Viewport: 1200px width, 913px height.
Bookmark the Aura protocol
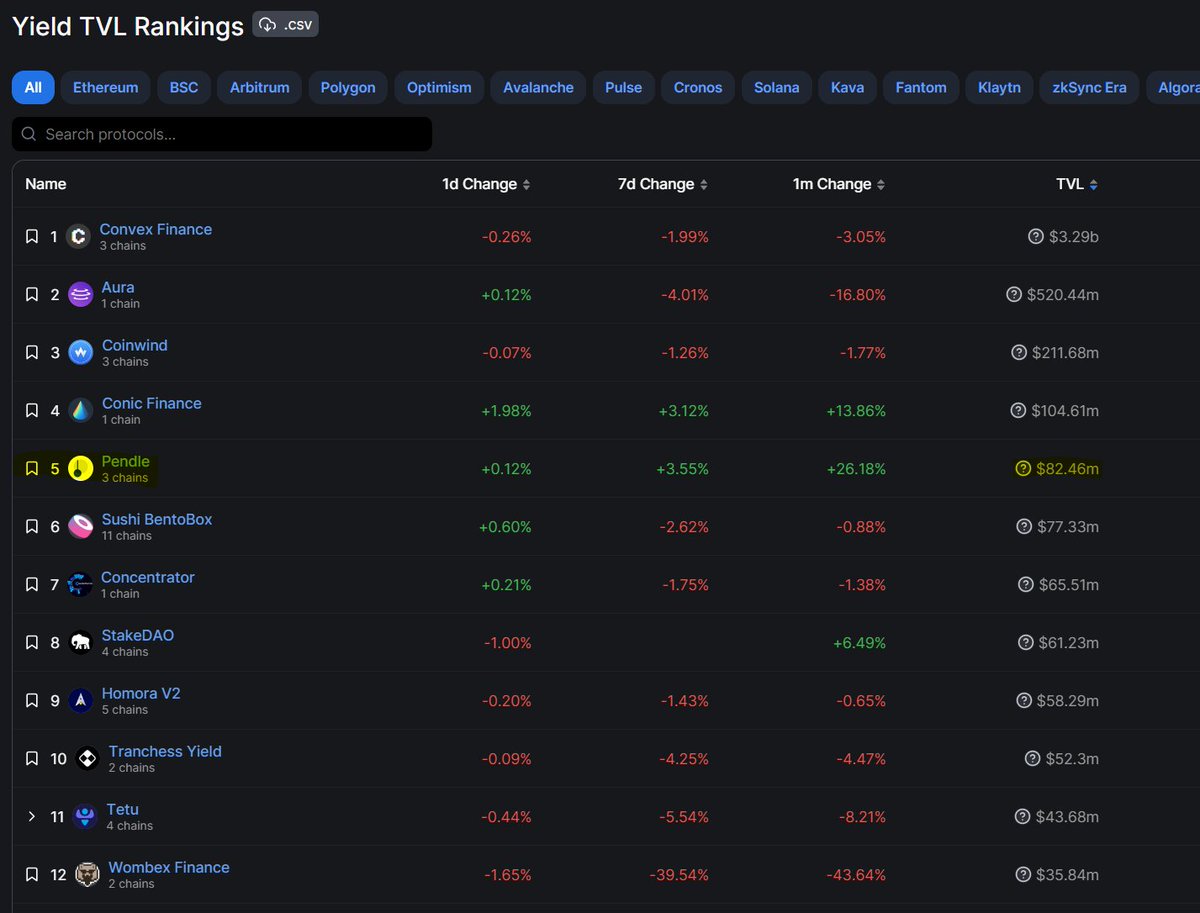click(31, 295)
